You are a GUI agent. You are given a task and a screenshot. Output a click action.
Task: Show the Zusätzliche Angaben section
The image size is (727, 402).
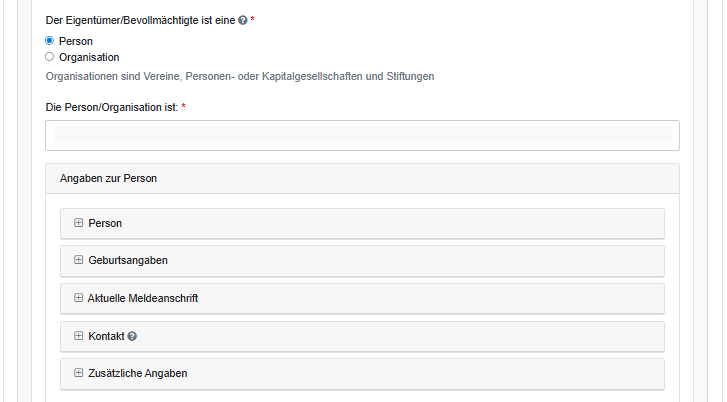point(138,373)
